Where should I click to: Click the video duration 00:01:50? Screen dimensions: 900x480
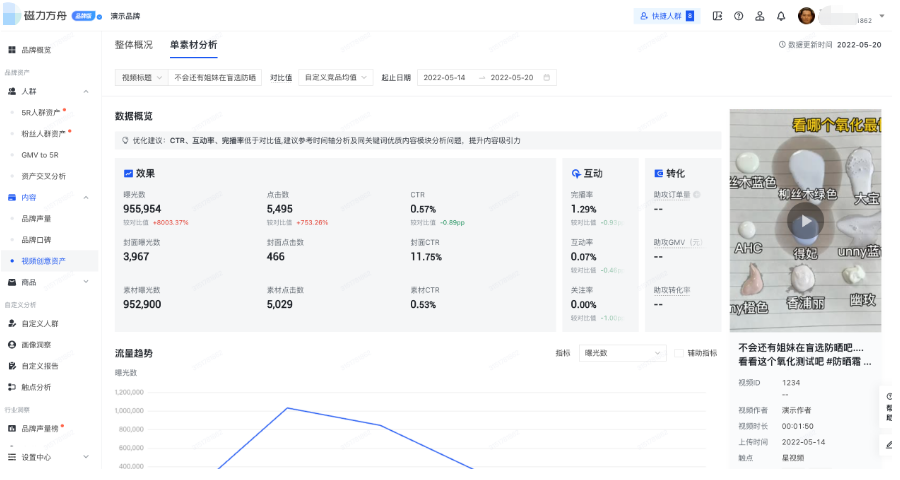[x=797, y=426]
